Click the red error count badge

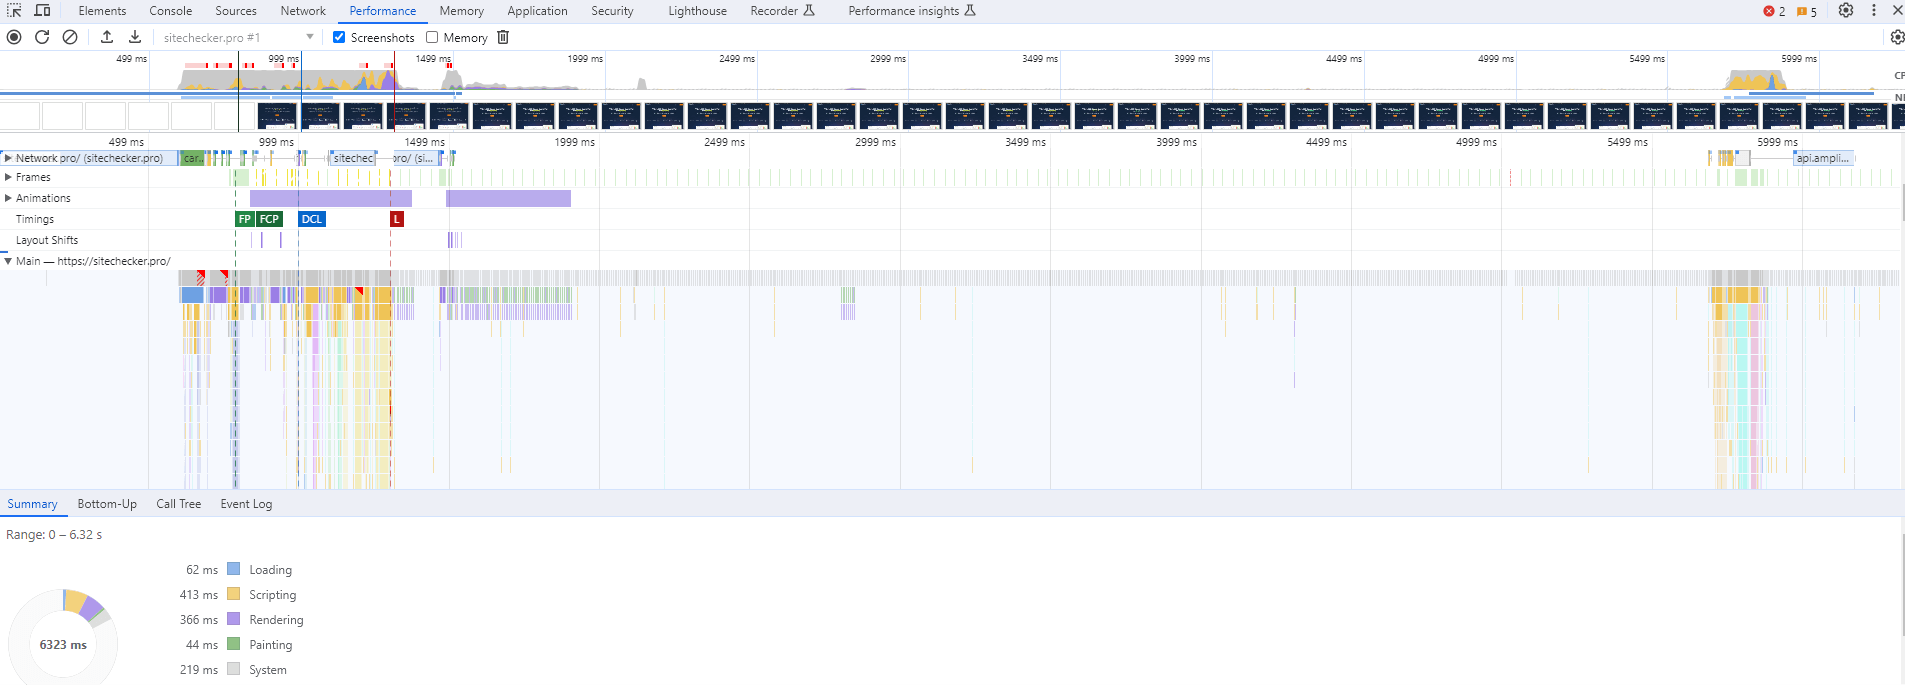pyautogui.click(x=1774, y=12)
